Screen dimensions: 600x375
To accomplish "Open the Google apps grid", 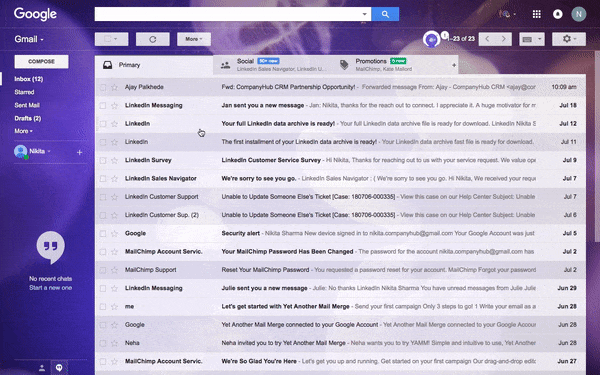I will [536, 14].
